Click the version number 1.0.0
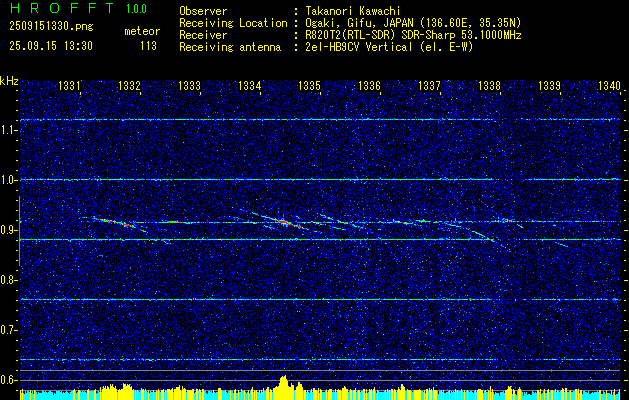The image size is (629, 400). [x=136, y=9]
